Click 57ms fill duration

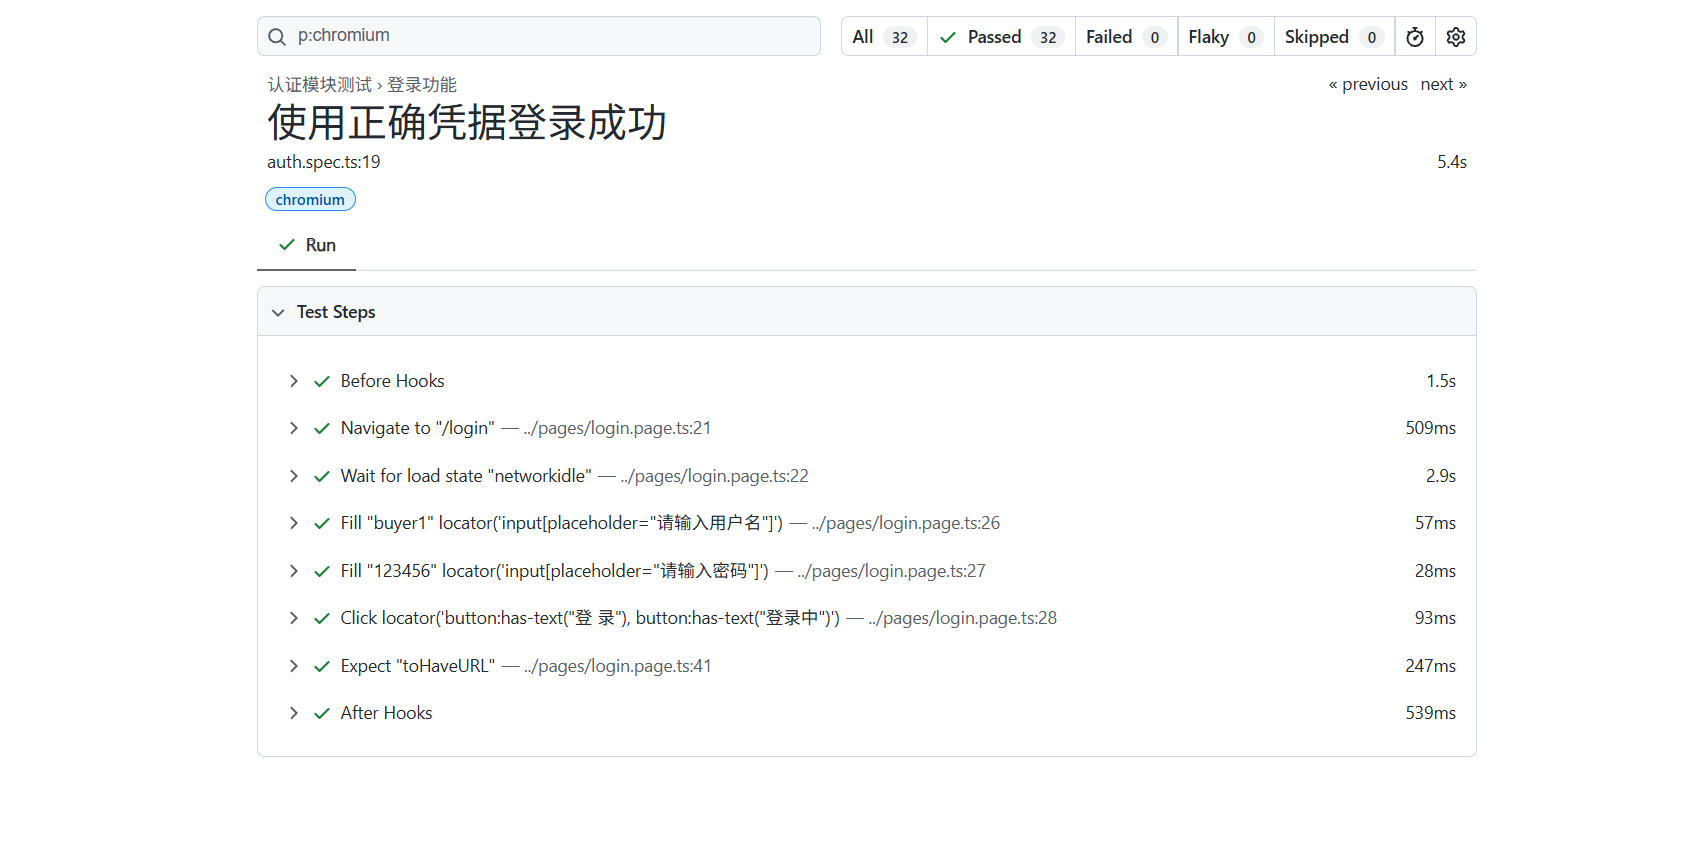coord(1436,523)
